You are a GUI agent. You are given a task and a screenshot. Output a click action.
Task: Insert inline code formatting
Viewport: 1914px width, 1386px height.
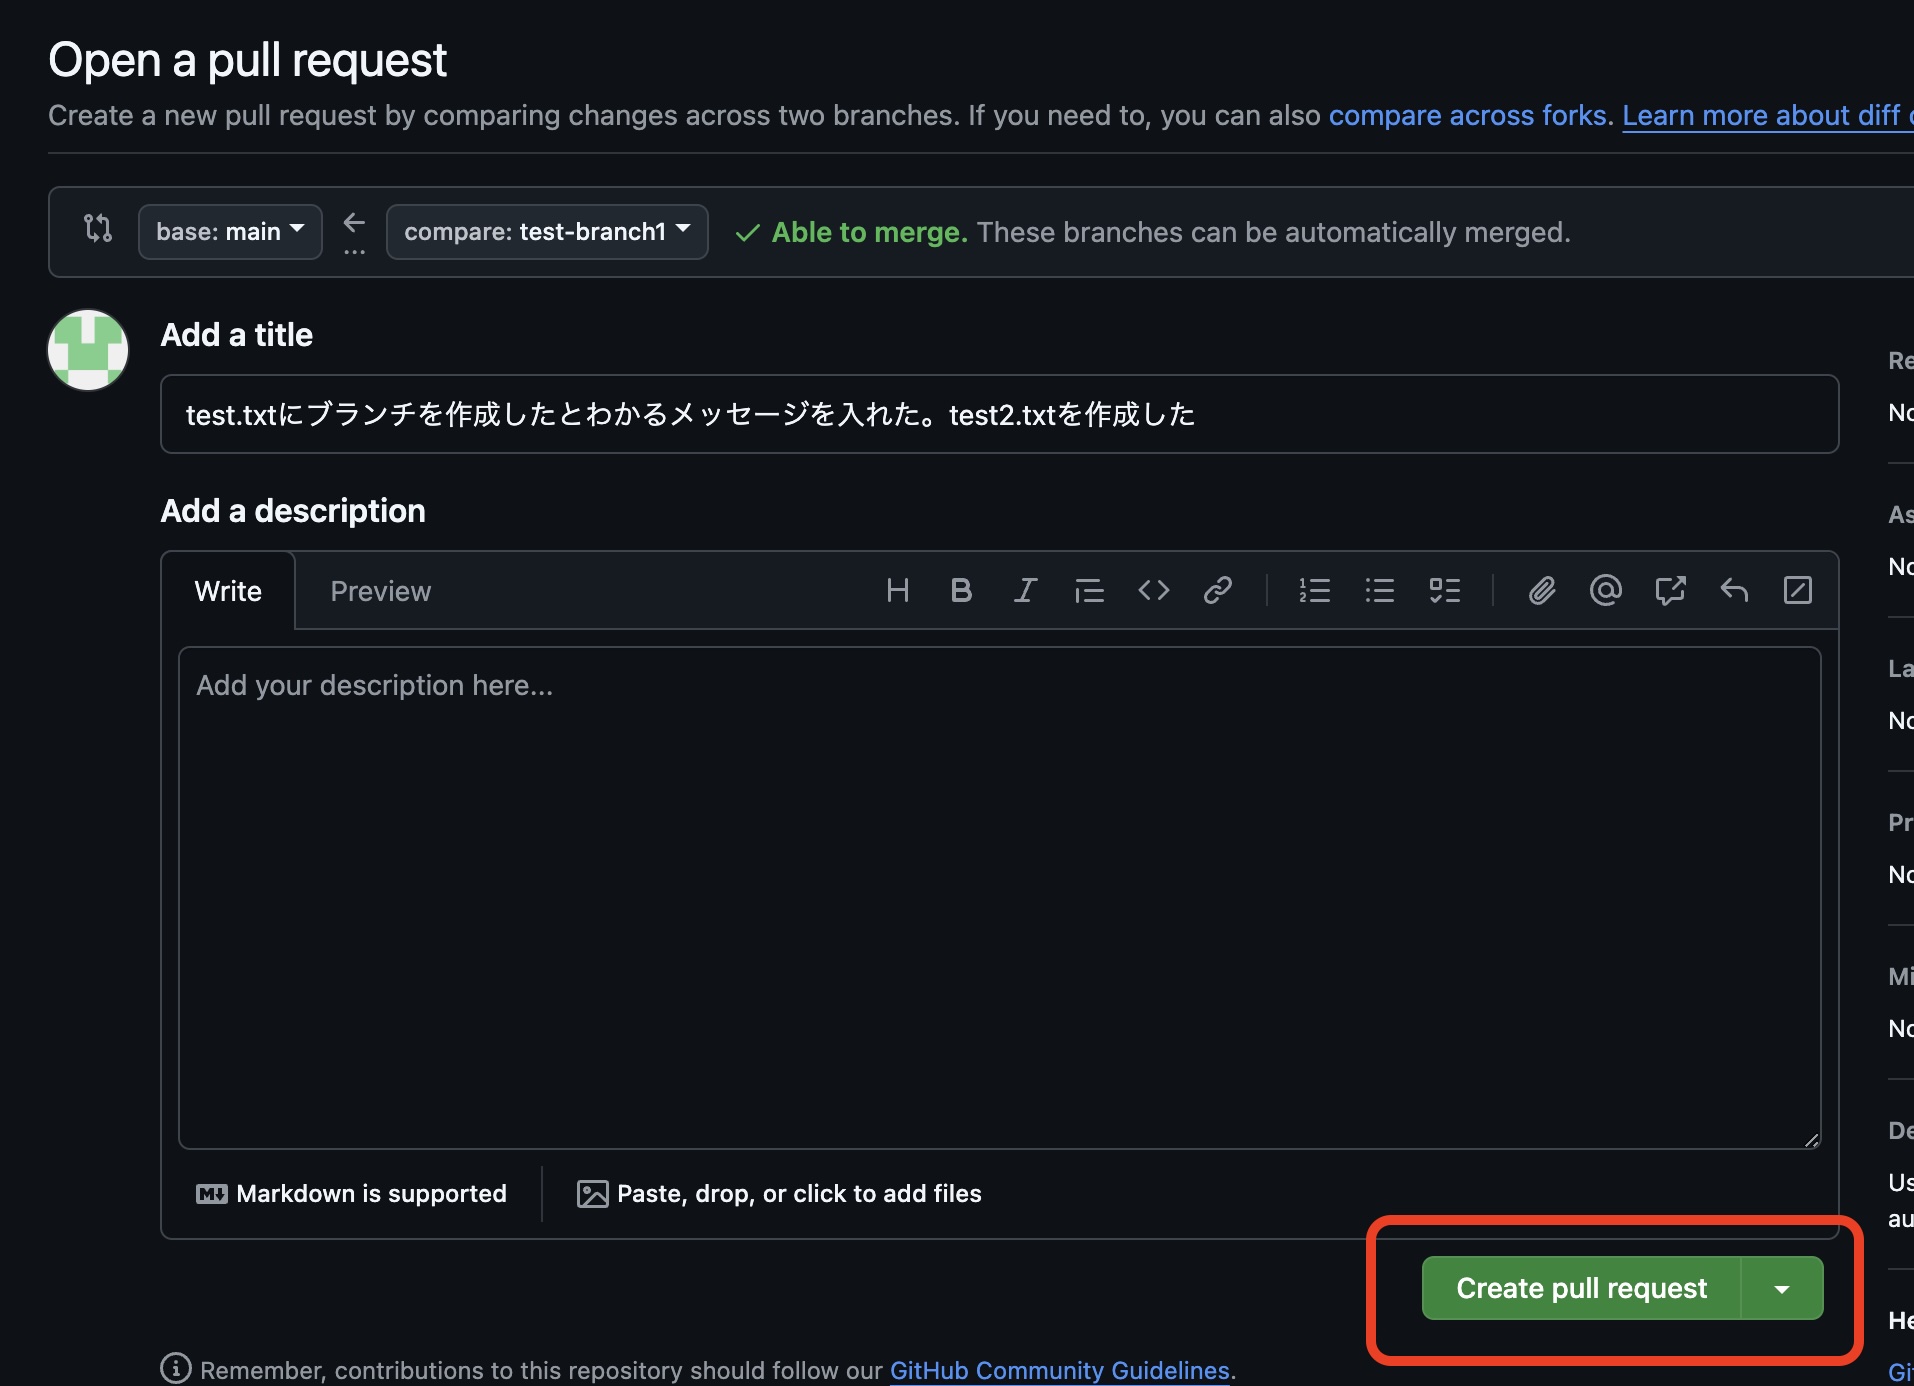[x=1153, y=590]
